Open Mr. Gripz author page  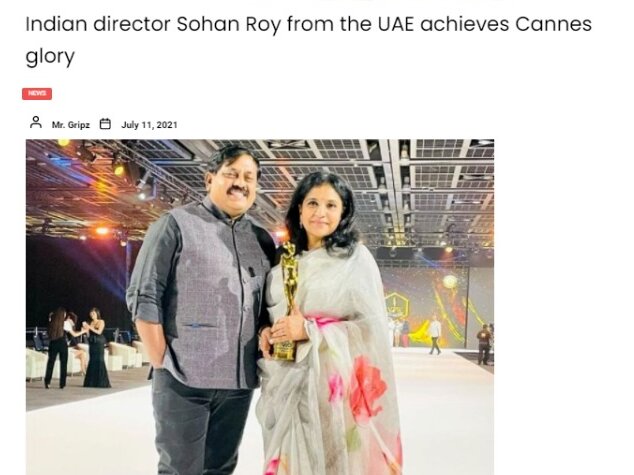pos(71,125)
